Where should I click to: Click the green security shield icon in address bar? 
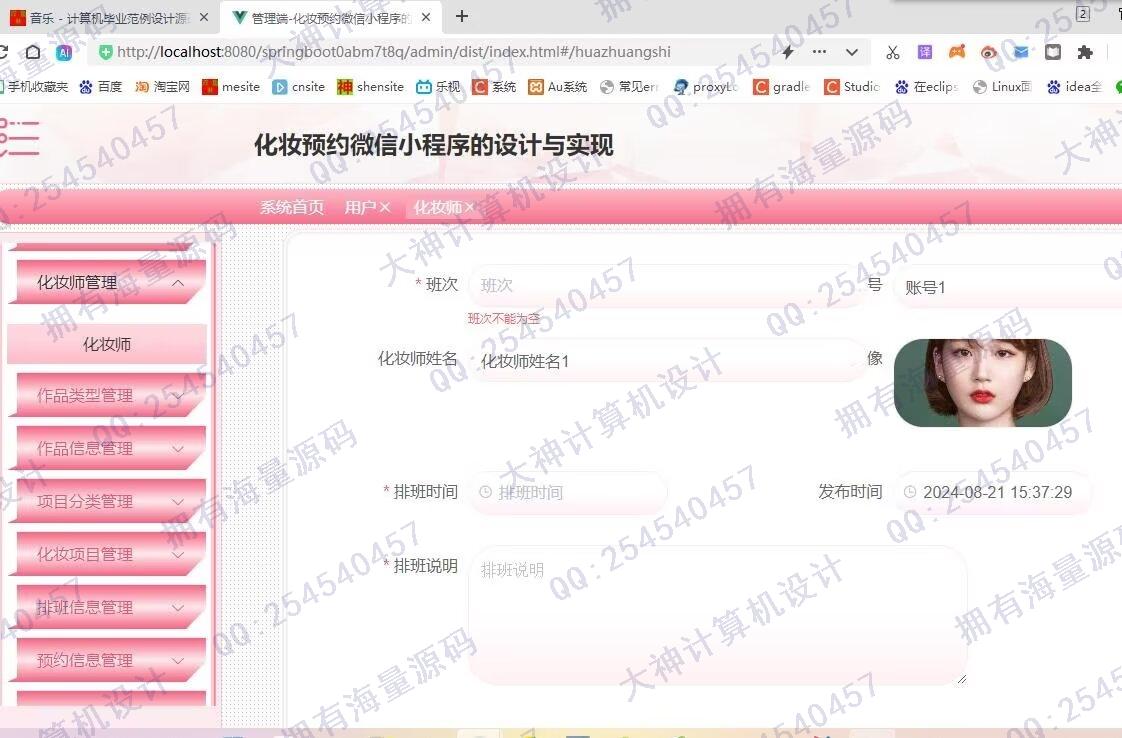[105, 52]
